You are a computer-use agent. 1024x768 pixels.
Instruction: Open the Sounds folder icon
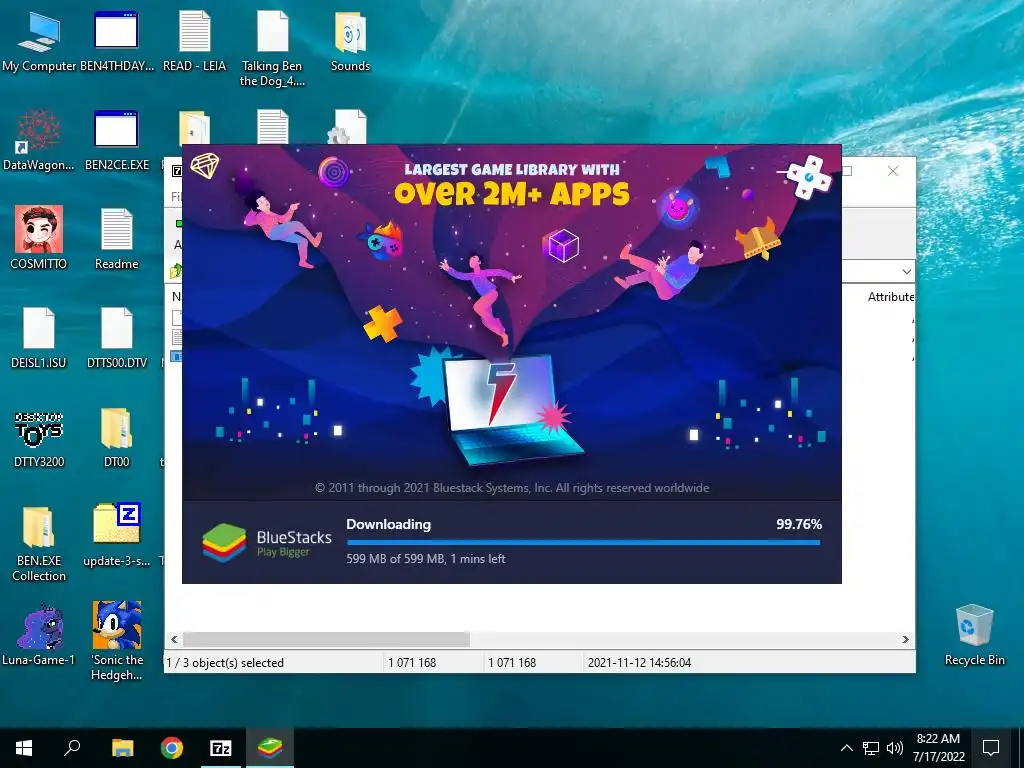350,40
